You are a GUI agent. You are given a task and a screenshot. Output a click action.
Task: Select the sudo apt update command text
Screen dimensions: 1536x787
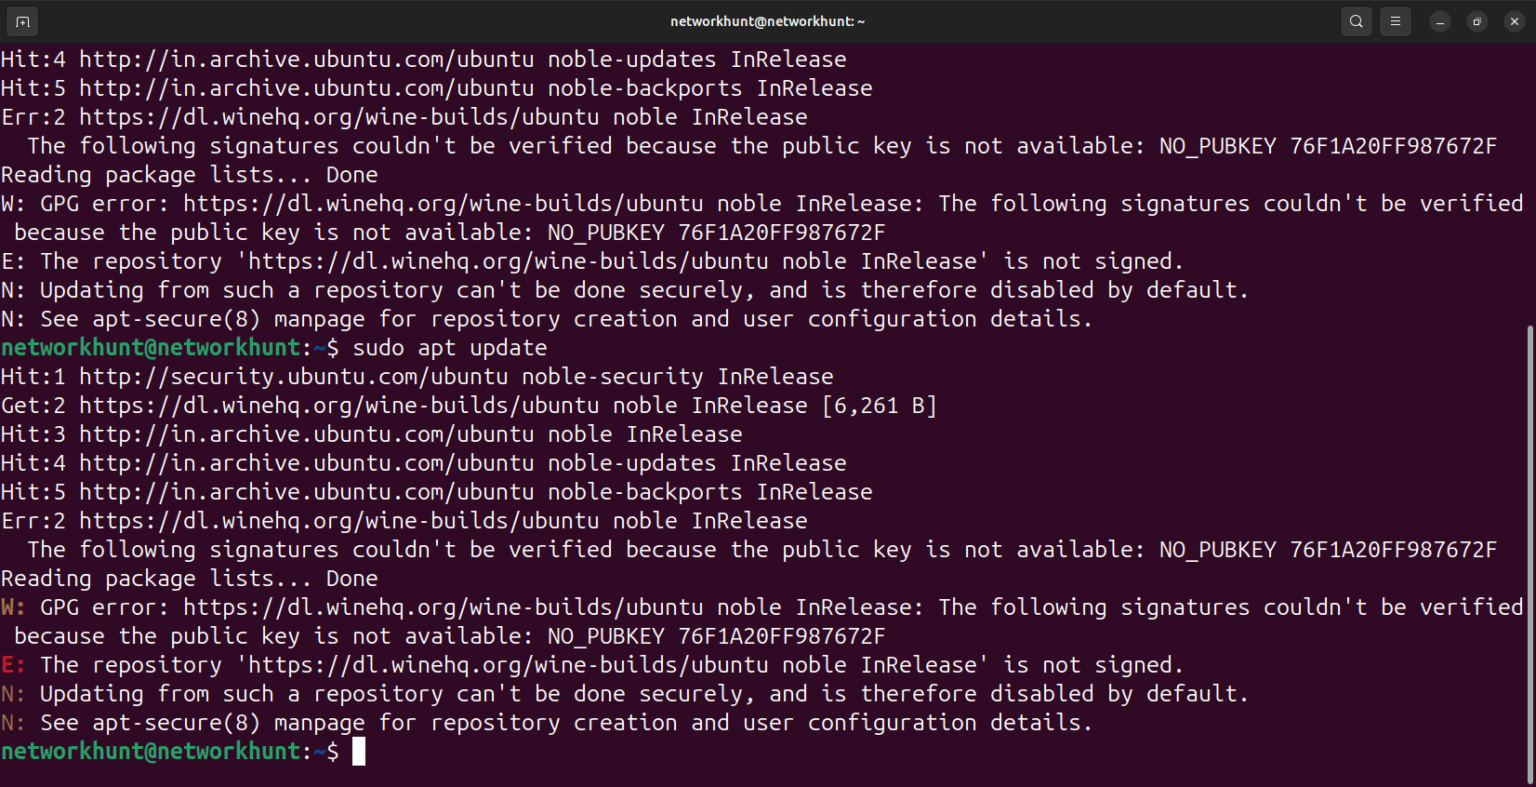[450, 347]
